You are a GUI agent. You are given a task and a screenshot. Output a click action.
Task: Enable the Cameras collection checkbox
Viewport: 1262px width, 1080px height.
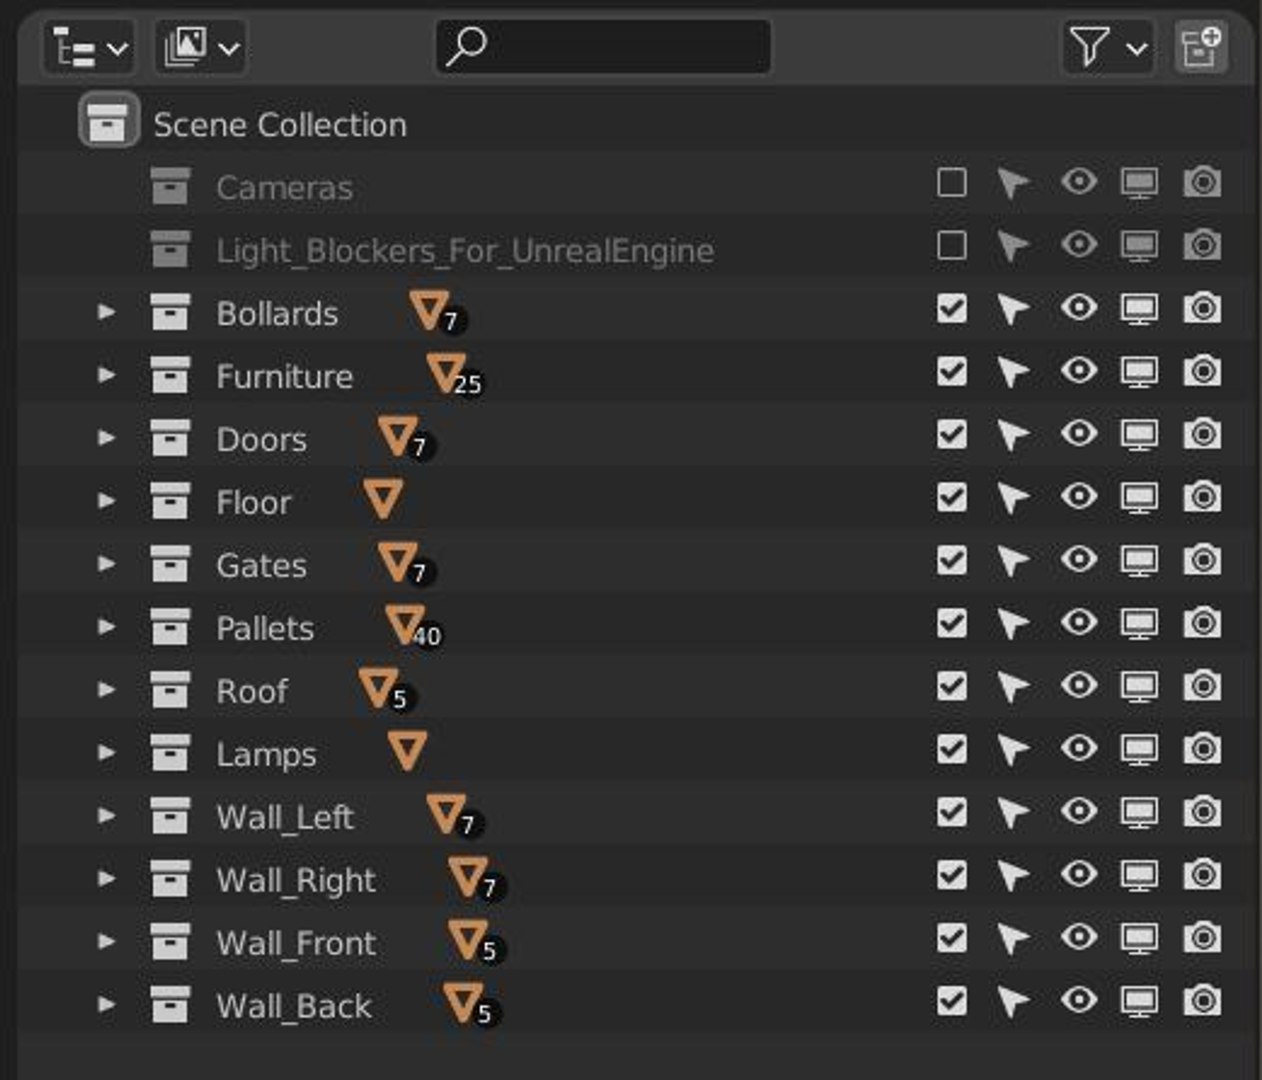pos(951,183)
